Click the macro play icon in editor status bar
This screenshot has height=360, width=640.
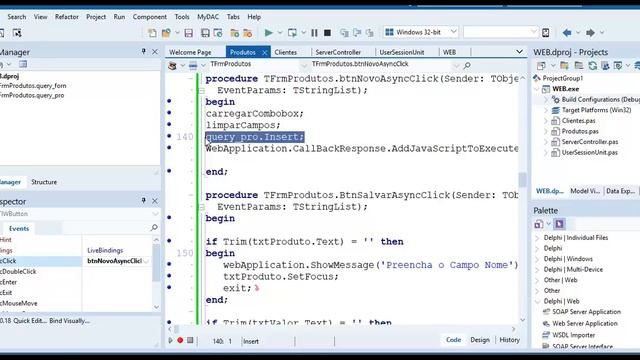coord(171,340)
